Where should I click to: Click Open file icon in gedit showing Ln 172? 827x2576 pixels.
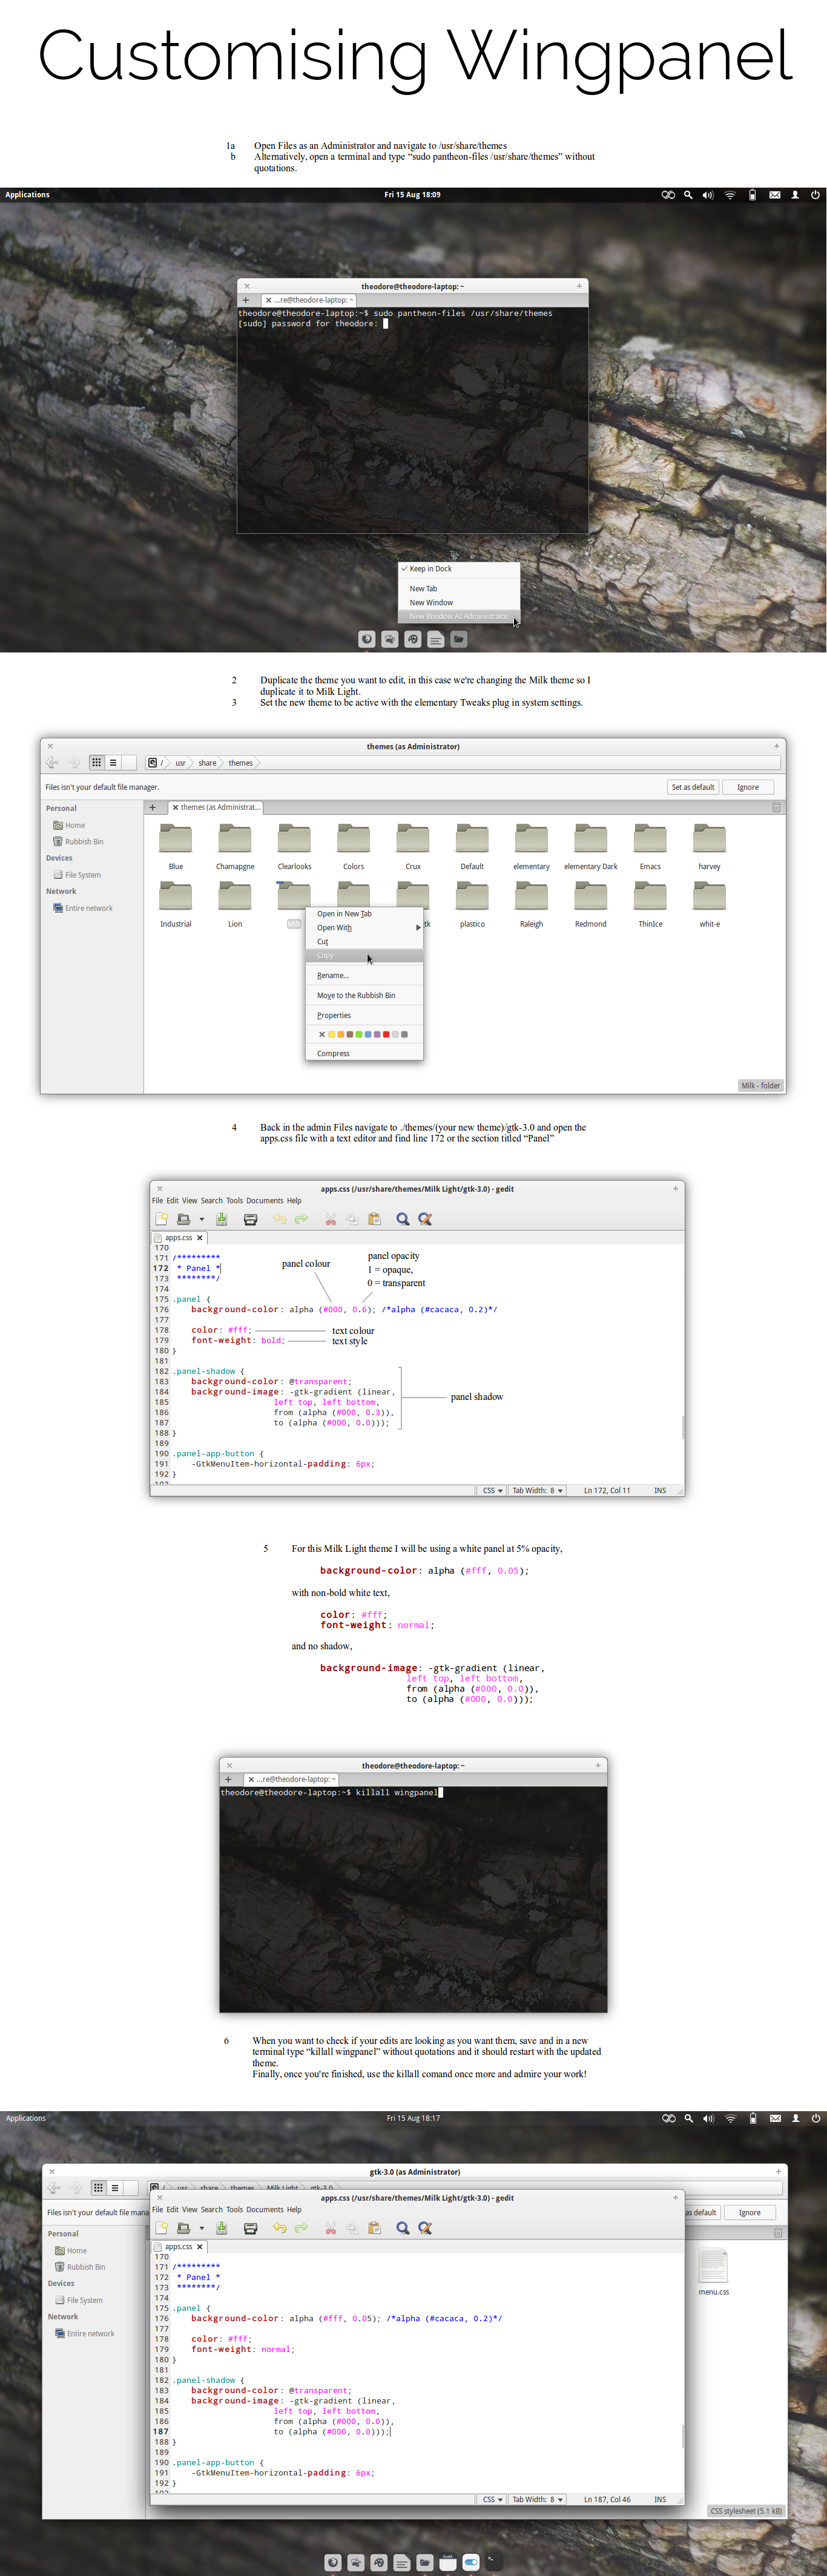183,1219
